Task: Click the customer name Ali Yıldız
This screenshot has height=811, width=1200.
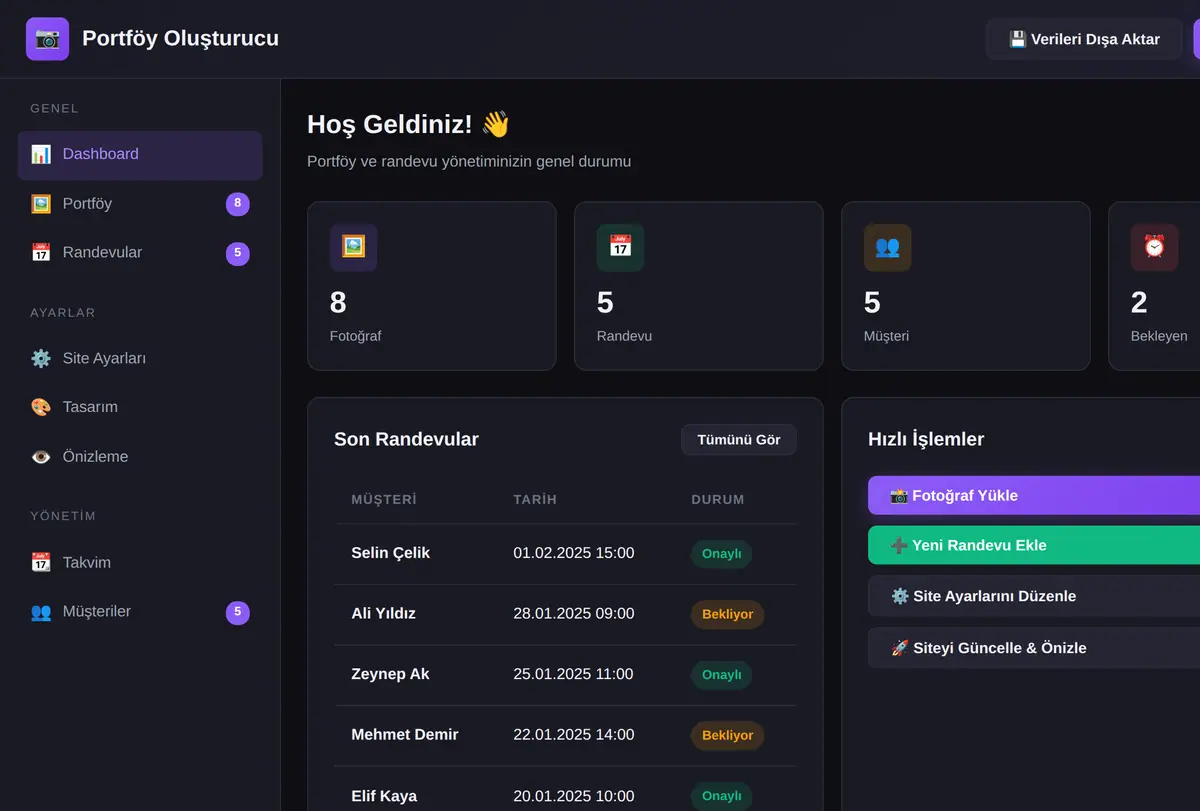Action: (x=384, y=613)
